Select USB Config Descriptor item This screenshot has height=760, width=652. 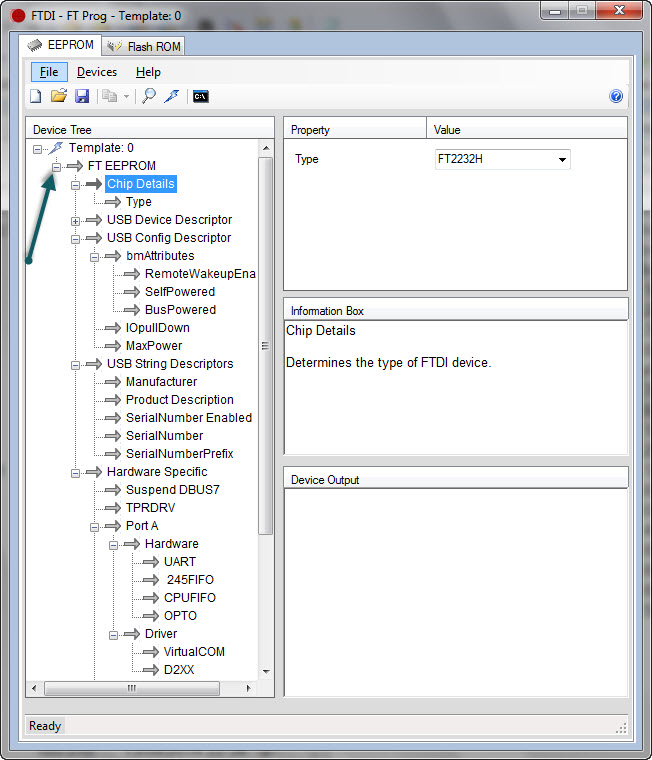click(169, 238)
